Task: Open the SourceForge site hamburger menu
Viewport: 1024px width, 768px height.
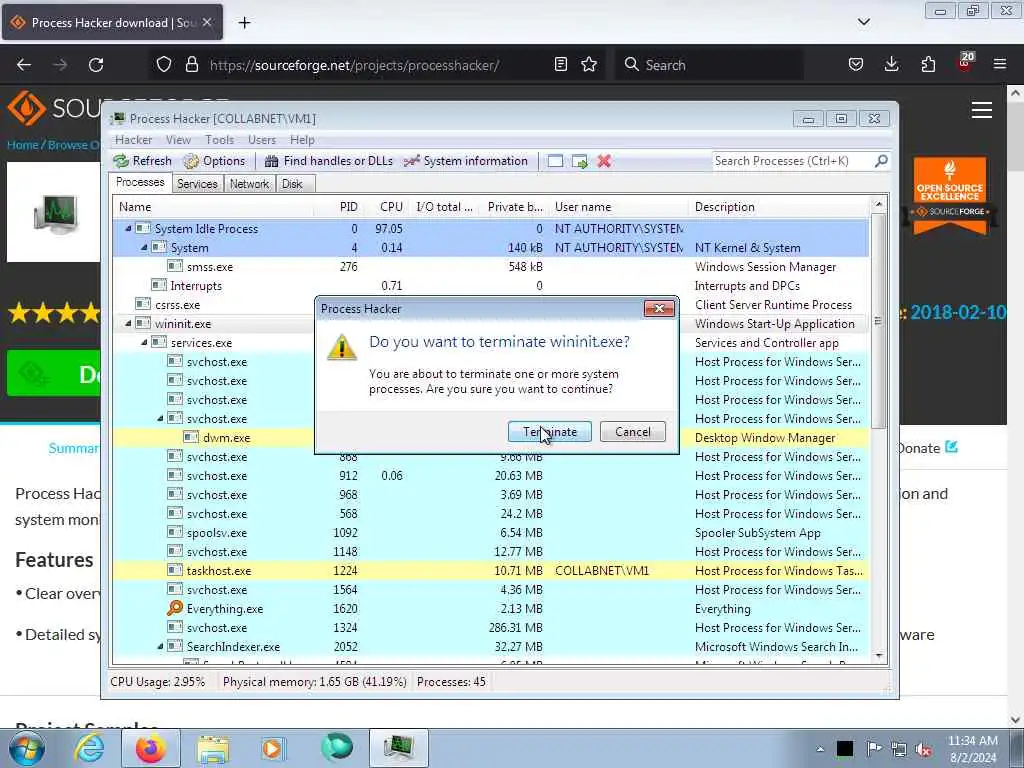Action: [x=982, y=110]
